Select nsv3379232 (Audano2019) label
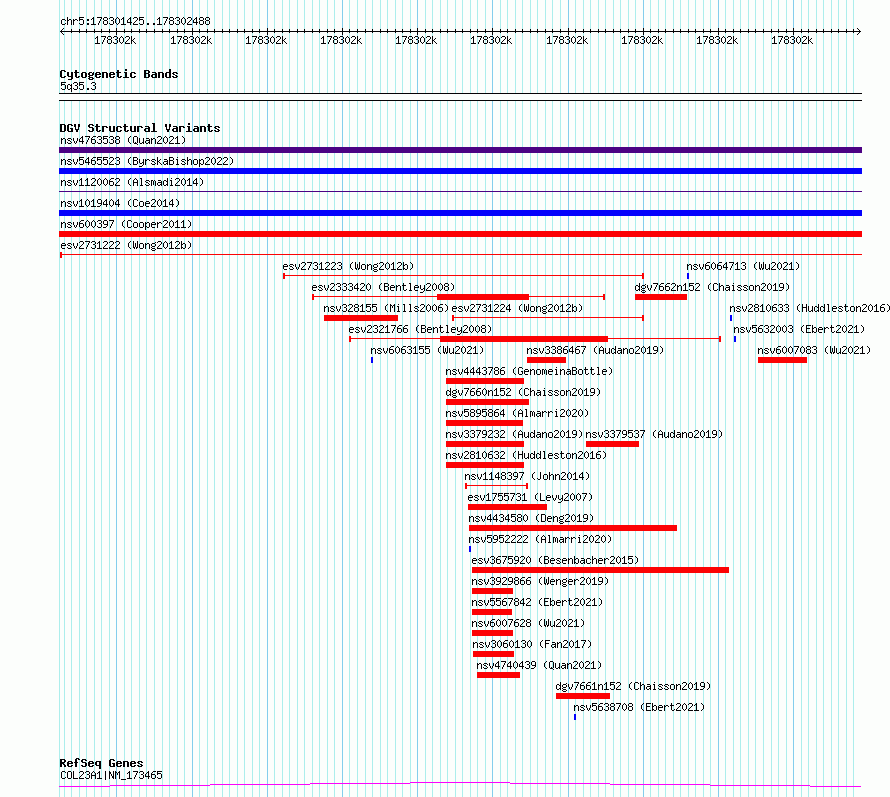 pyautogui.click(x=514, y=434)
